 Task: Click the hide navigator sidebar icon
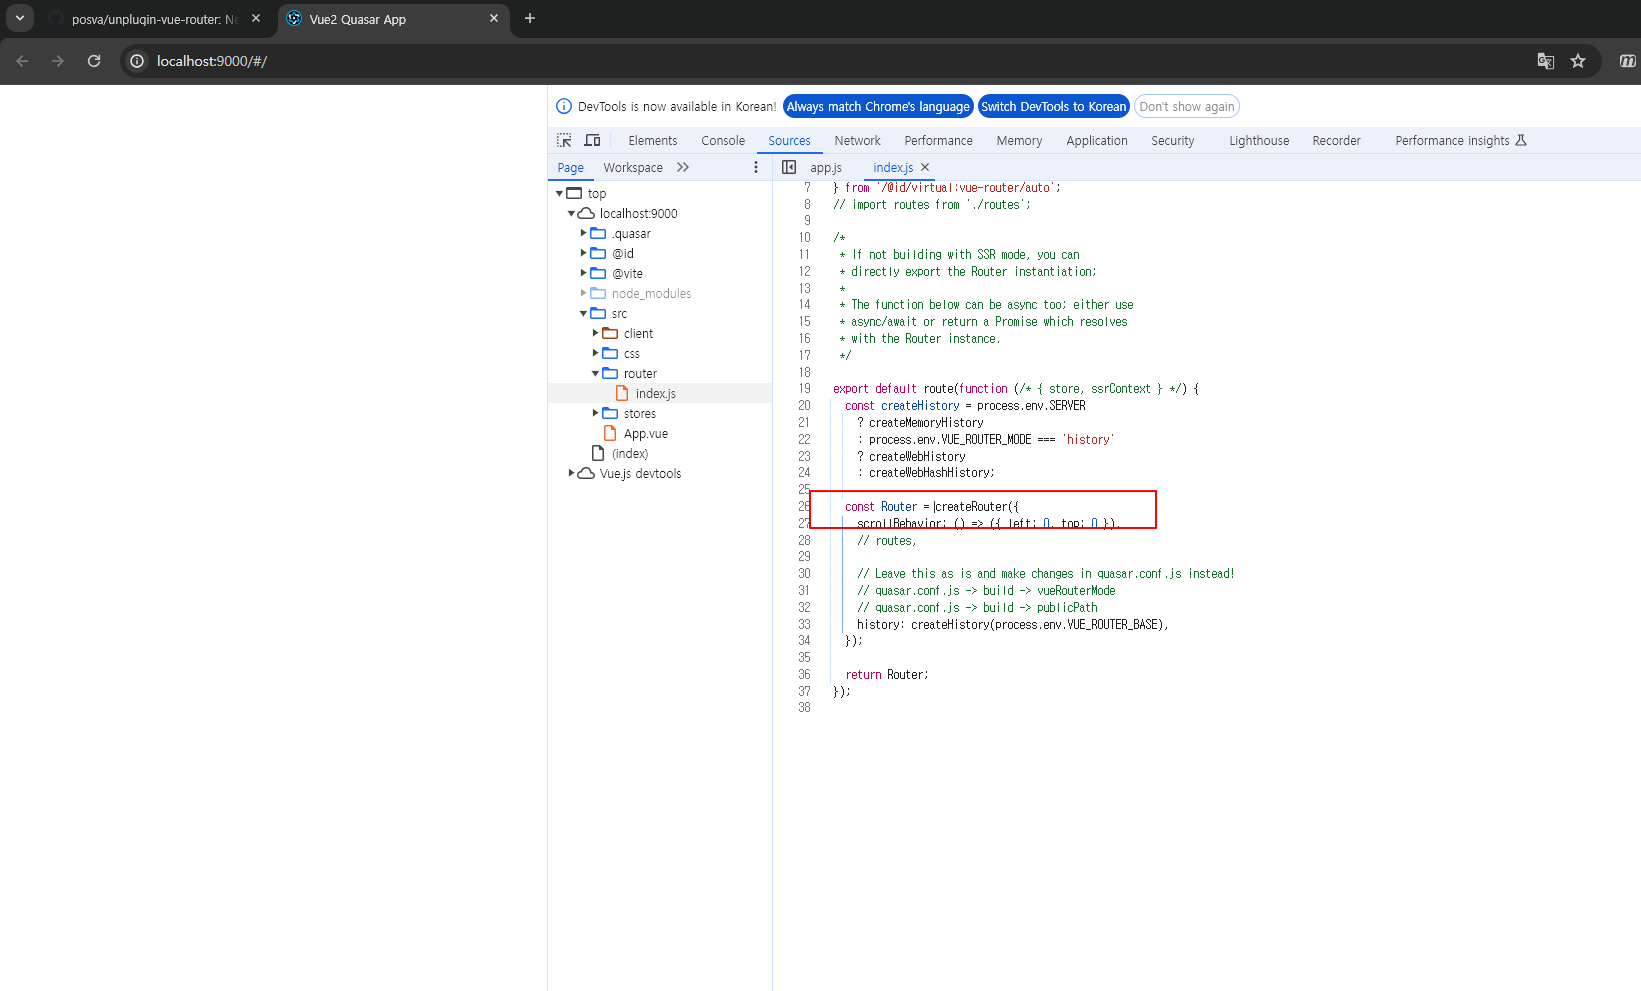click(789, 167)
